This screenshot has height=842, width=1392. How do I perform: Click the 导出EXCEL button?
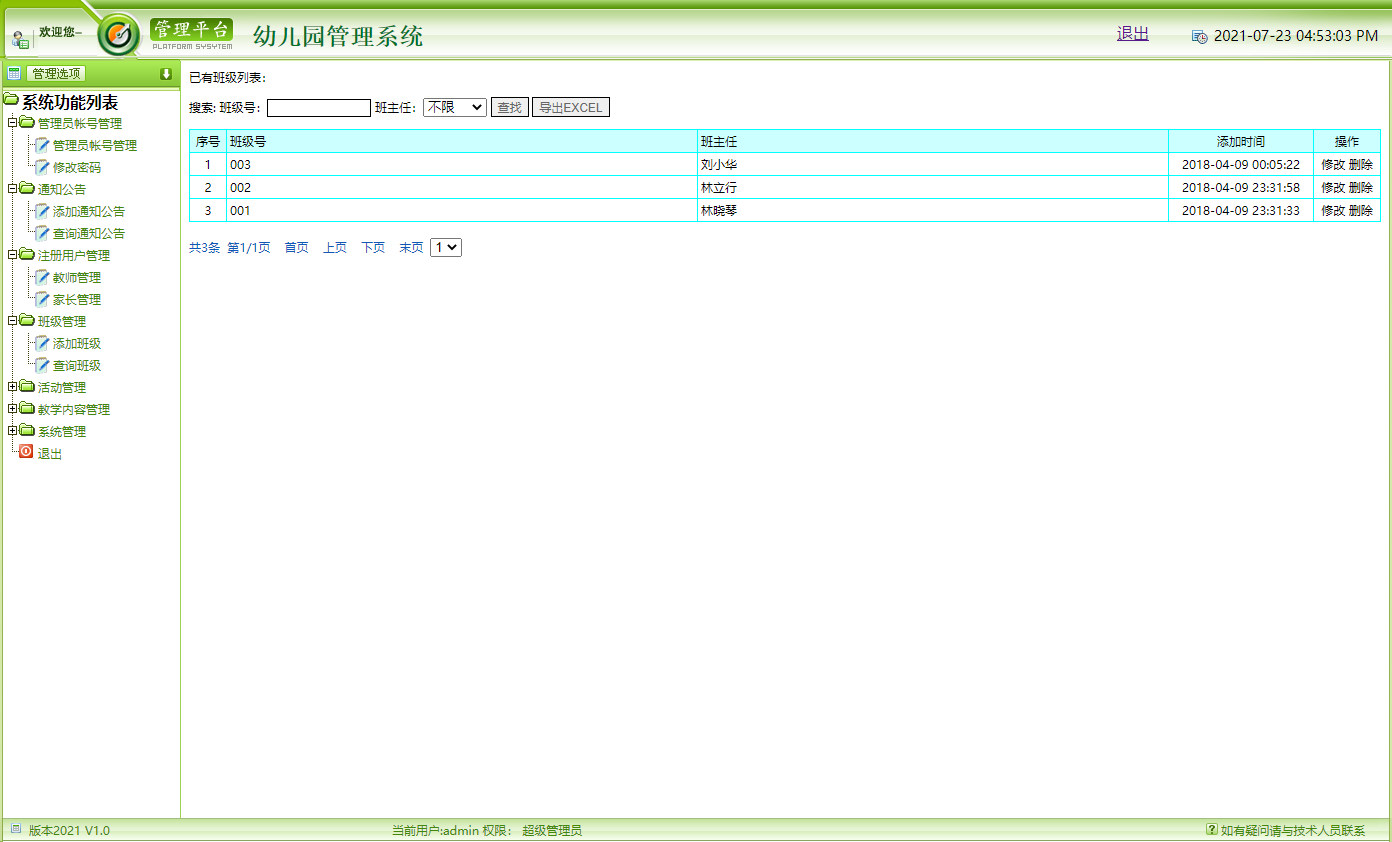point(570,107)
